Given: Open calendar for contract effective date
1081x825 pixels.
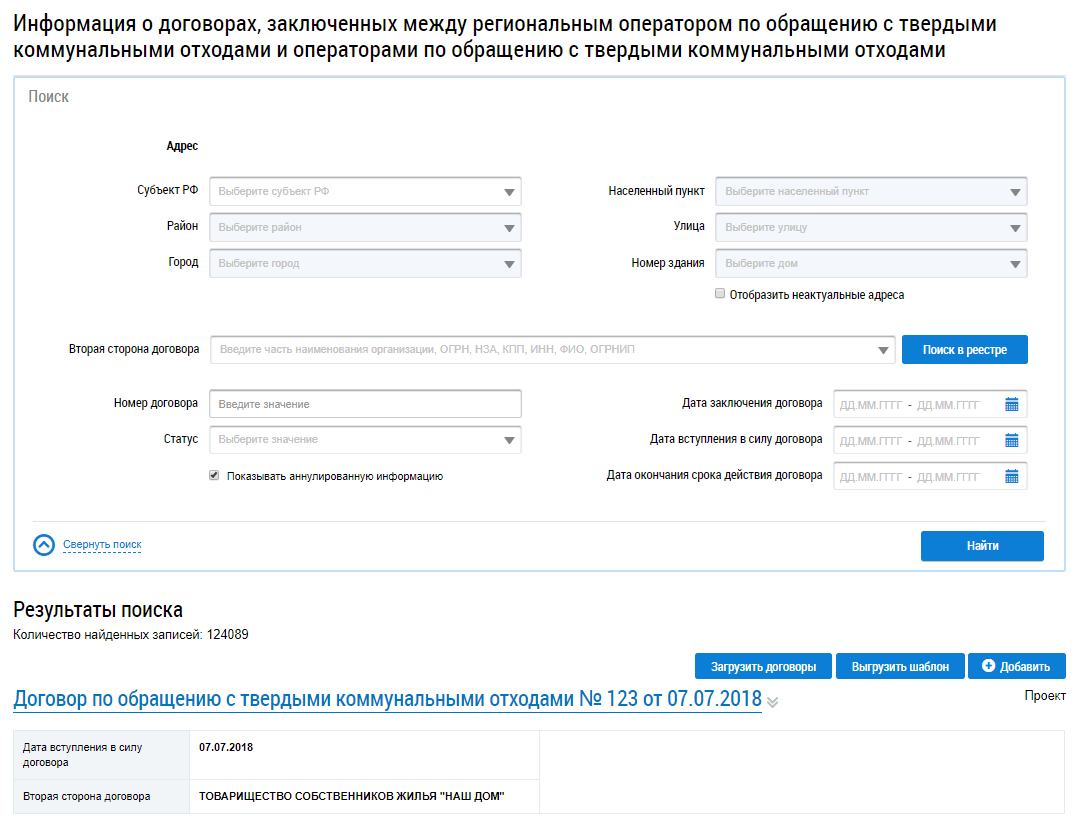Looking at the screenshot, I should coord(1011,440).
